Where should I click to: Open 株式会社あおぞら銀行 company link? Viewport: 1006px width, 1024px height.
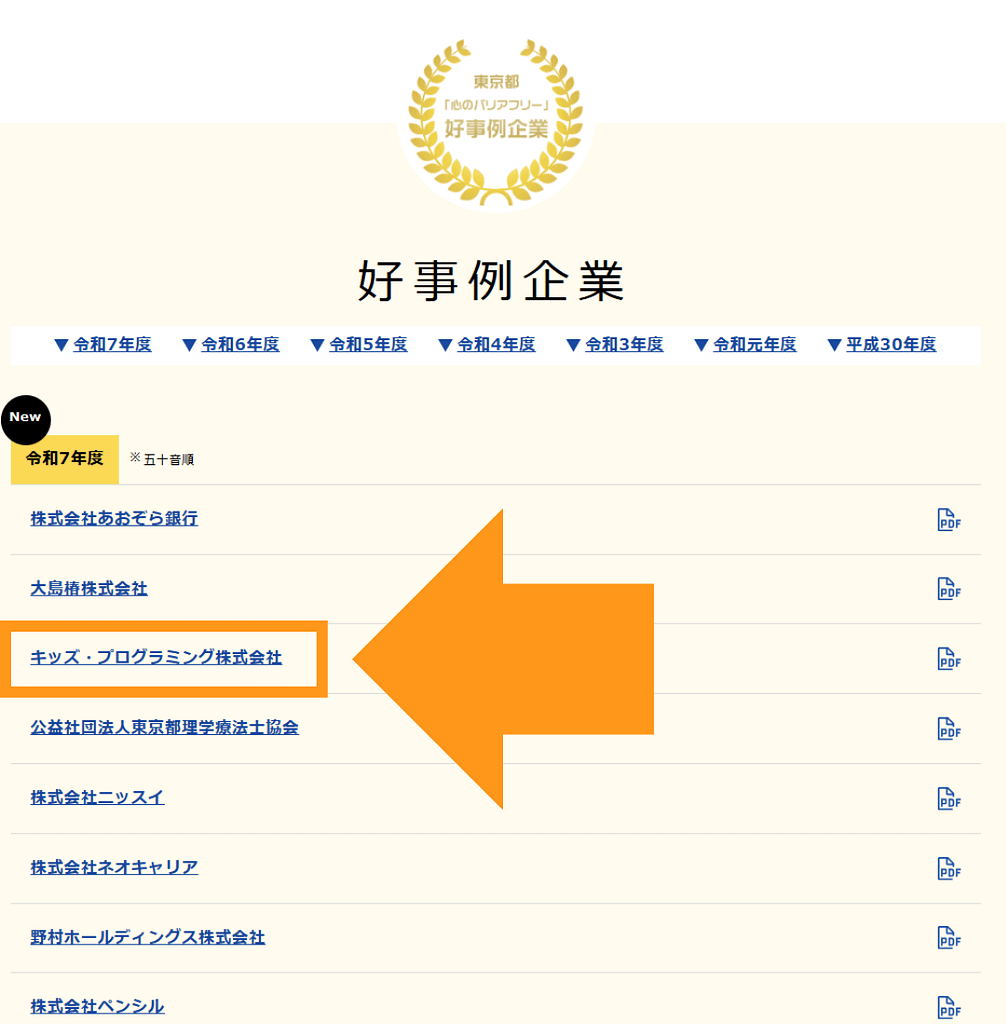114,518
